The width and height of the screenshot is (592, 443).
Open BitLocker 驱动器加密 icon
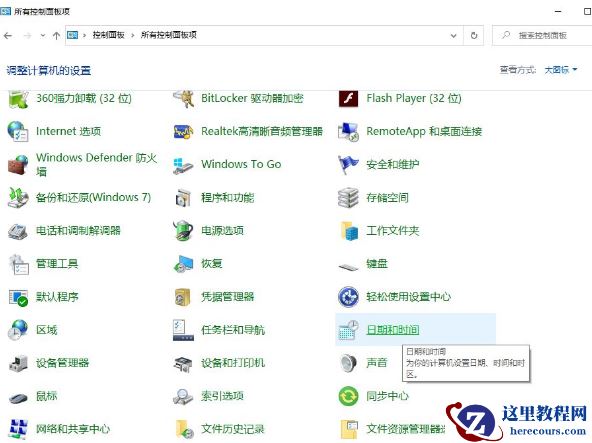(x=183, y=99)
